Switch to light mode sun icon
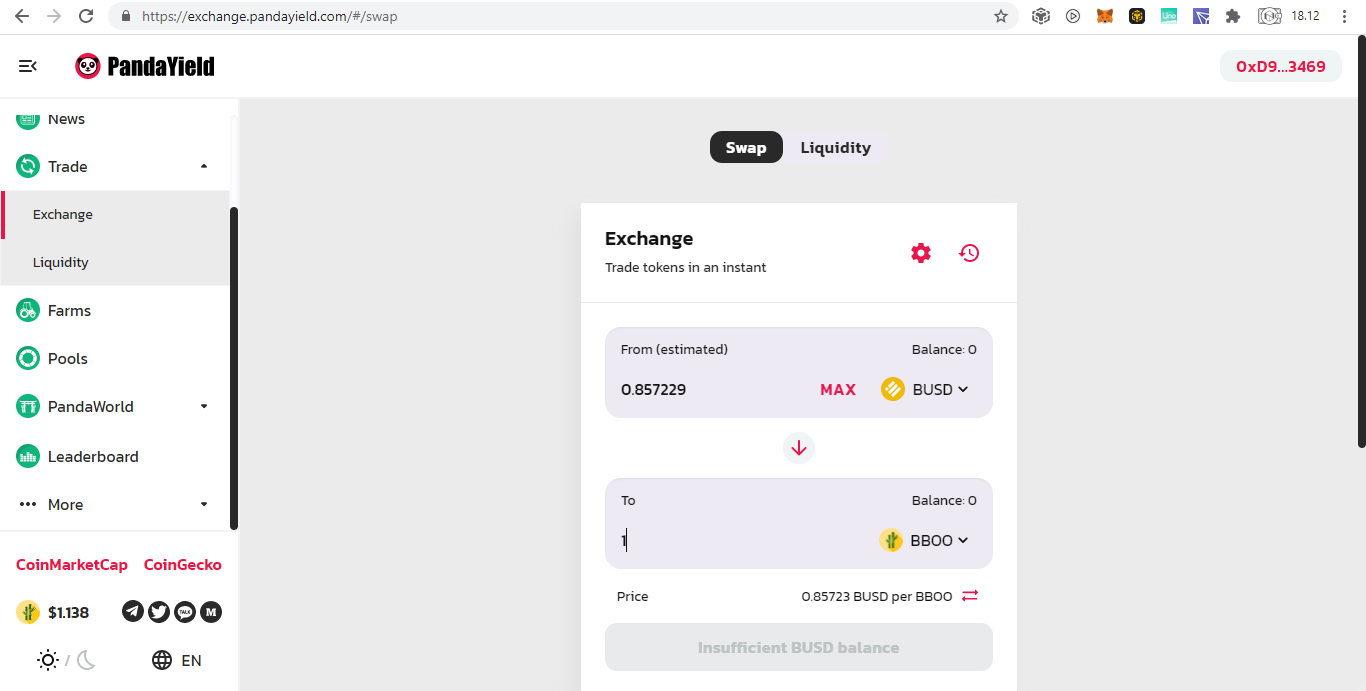 (x=47, y=660)
